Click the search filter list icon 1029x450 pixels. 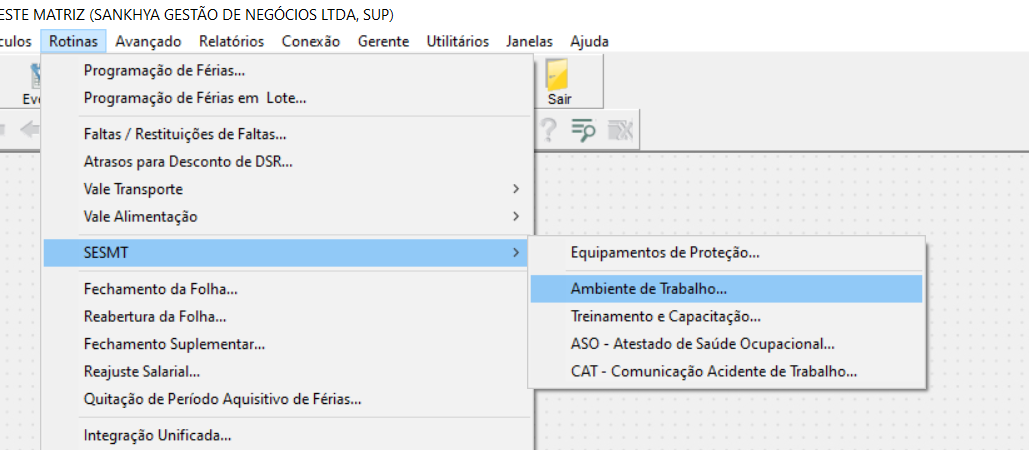coord(583,130)
